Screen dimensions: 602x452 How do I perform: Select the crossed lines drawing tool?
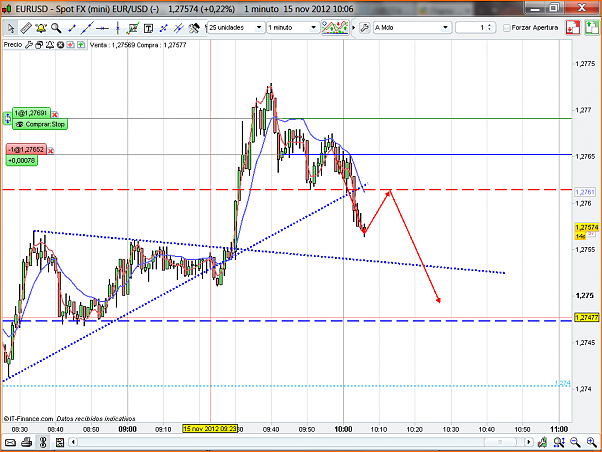tap(179, 28)
